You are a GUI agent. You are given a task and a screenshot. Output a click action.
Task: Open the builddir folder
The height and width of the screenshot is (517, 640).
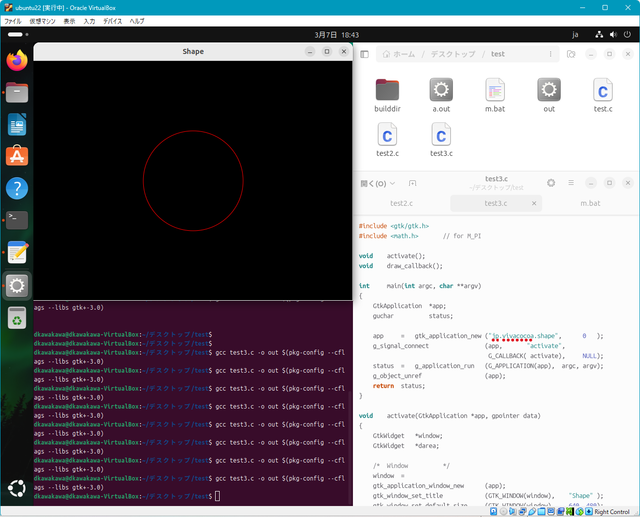pyautogui.click(x=387, y=91)
